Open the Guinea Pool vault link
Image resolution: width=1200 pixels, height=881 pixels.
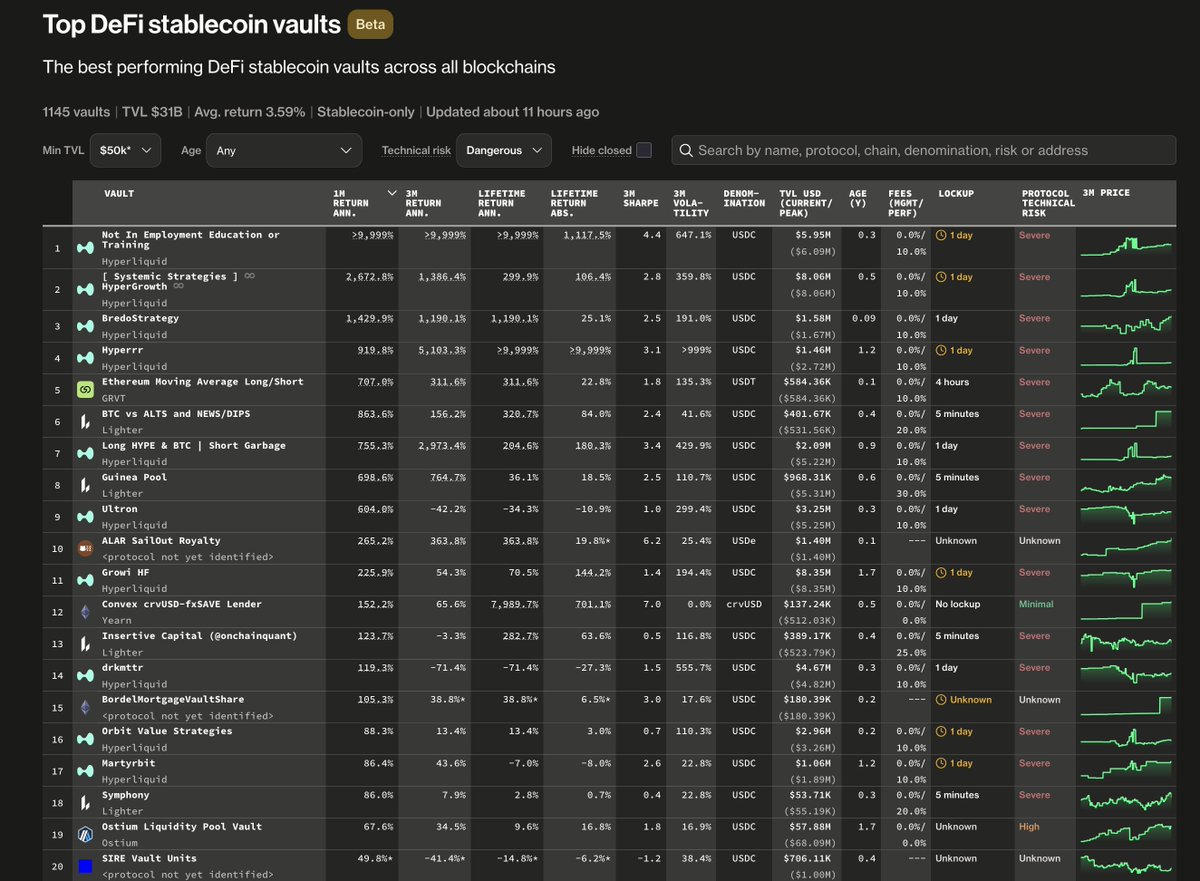click(135, 477)
